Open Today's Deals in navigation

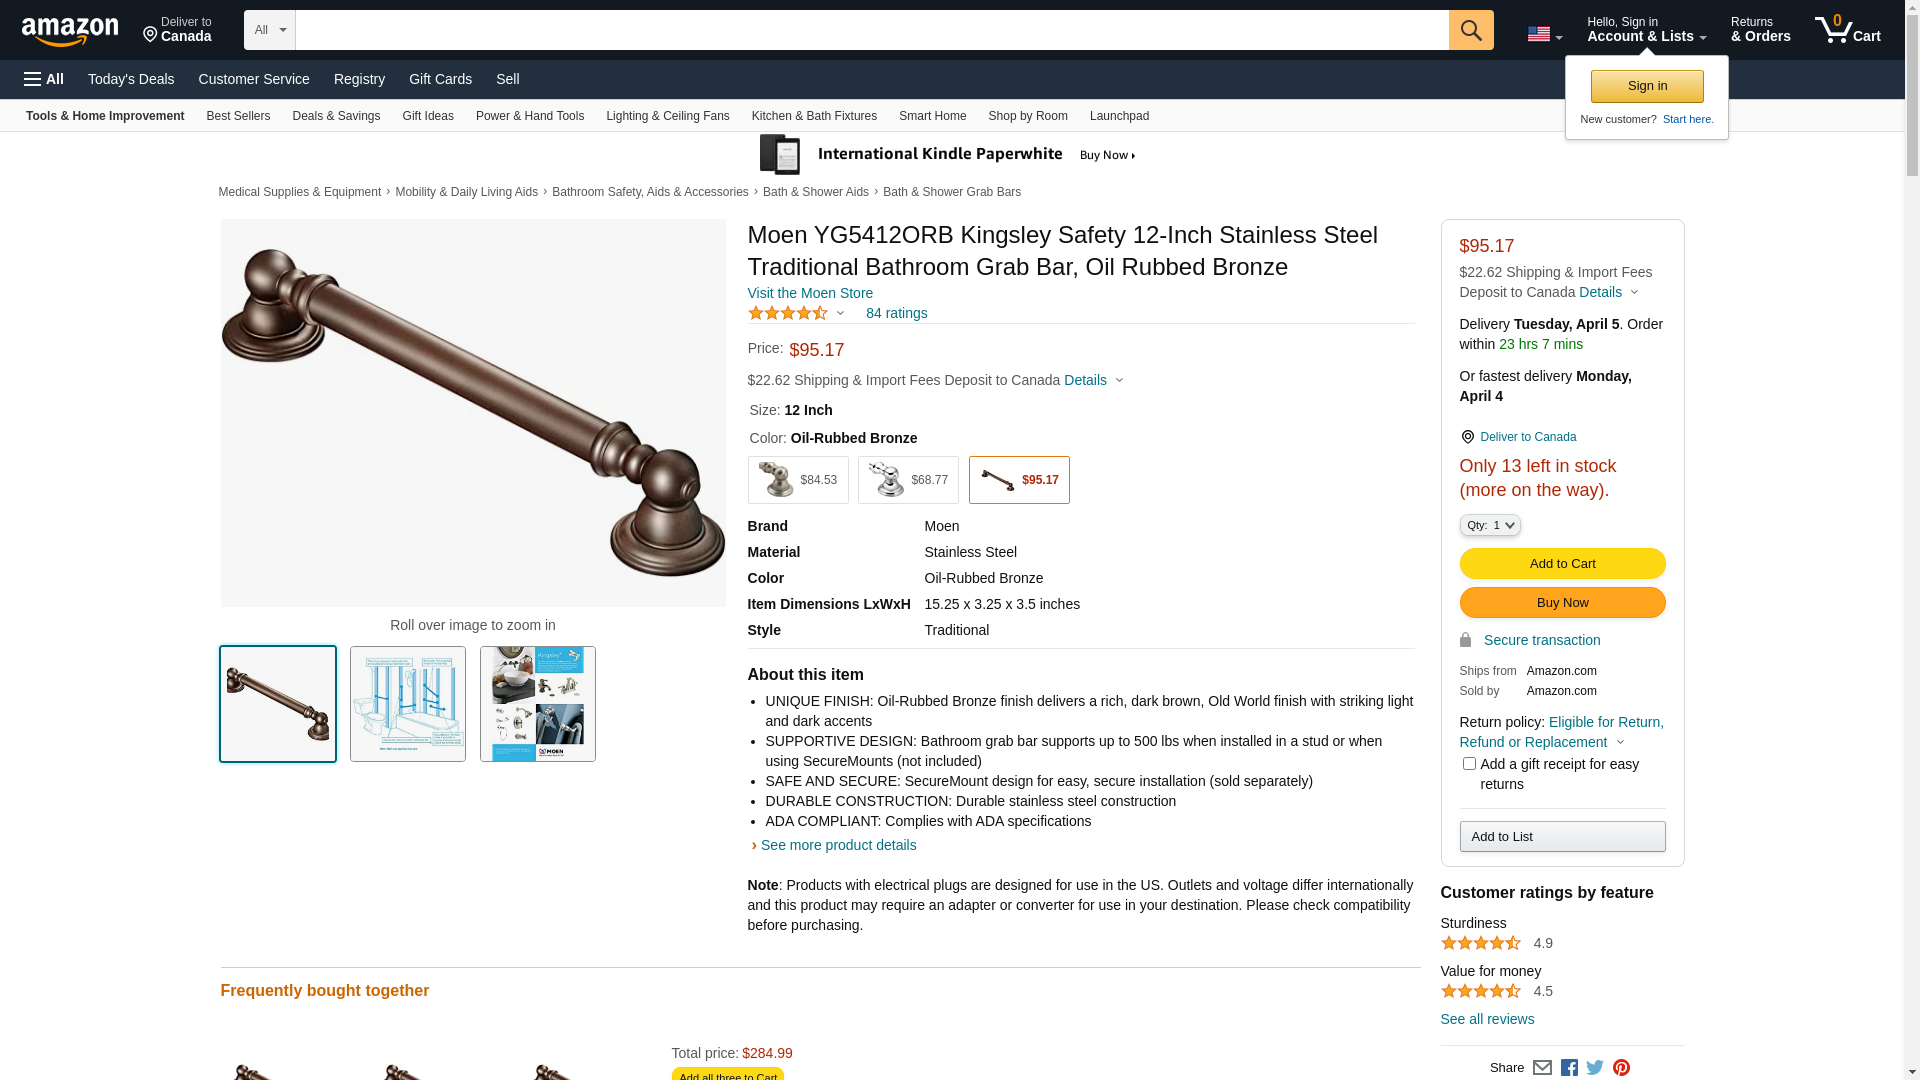coord(131,79)
